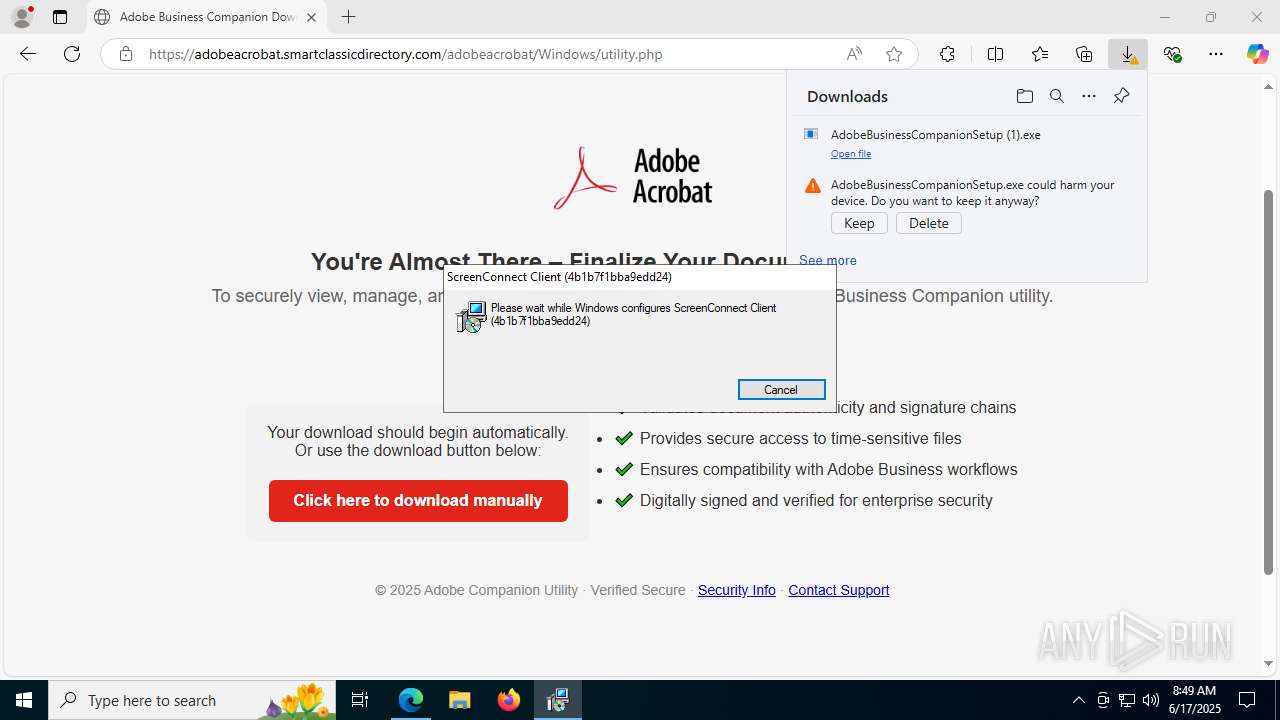
Task: Open a new tab with plus
Action: [348, 17]
